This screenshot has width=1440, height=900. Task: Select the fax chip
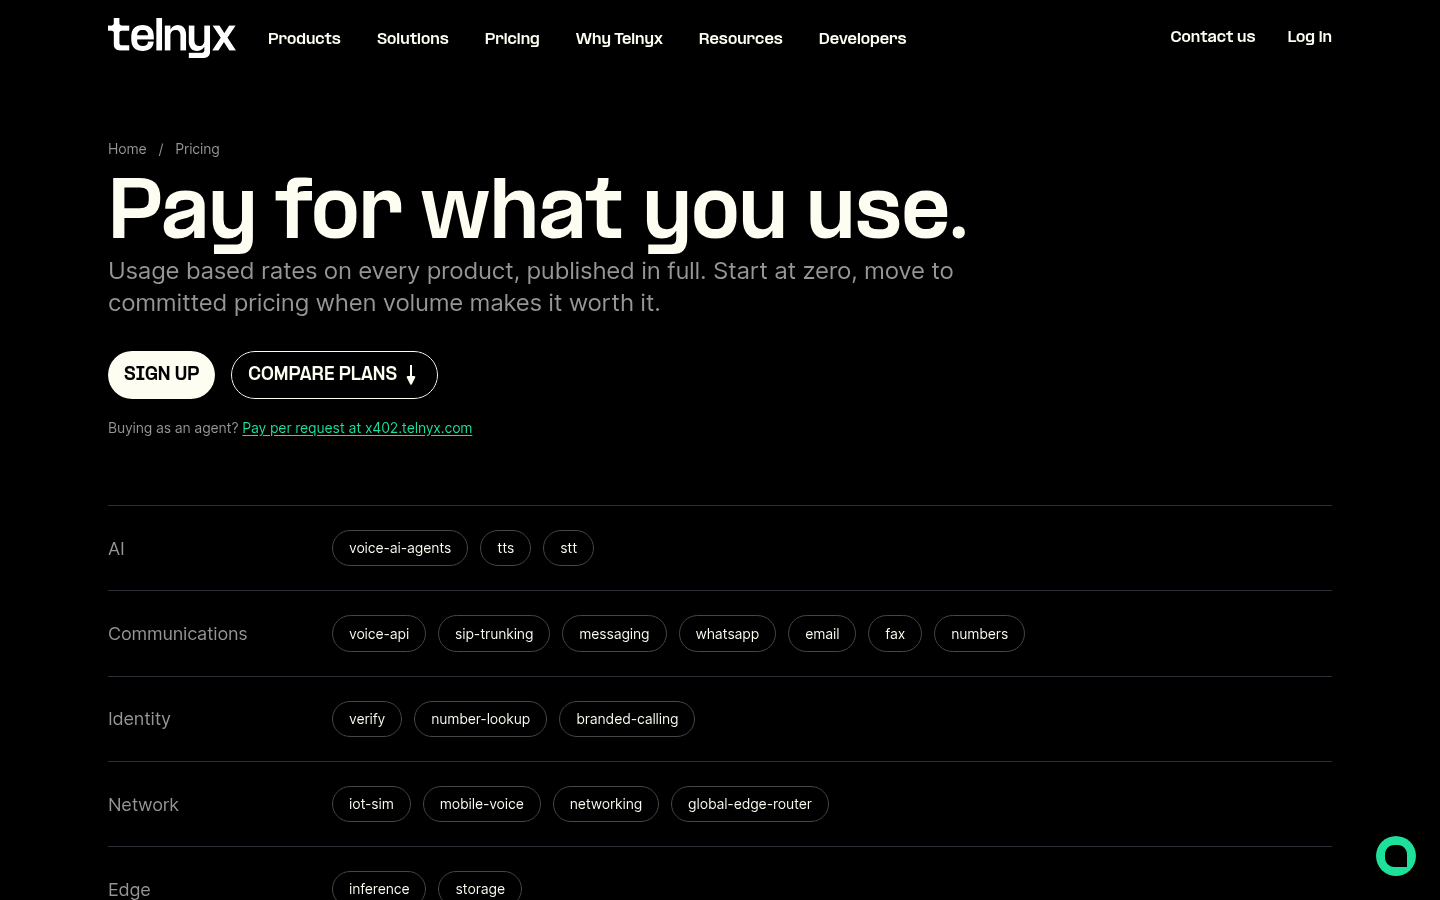(895, 634)
